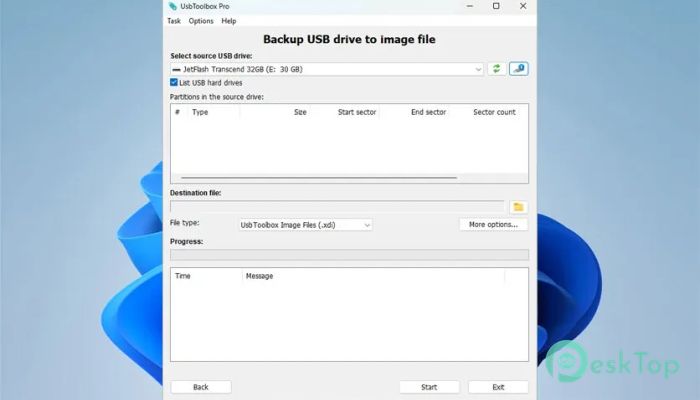Click the UsbToolbox Pro title bar app icon
The height and width of the screenshot is (400, 700).
(173, 6)
